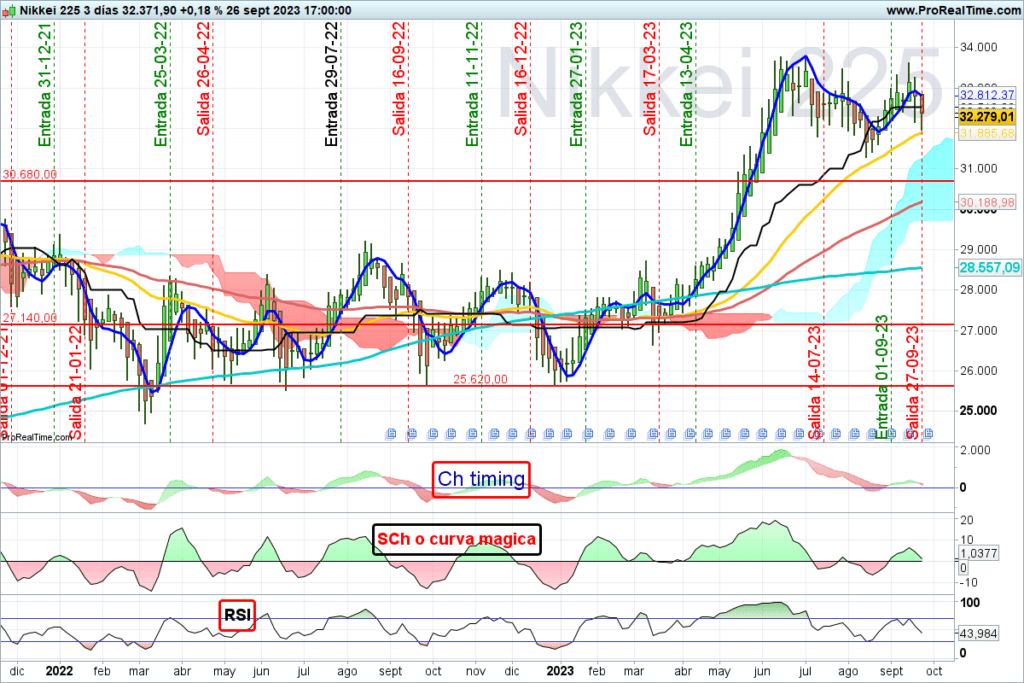Click the RSI indicator label box
Image resolution: width=1024 pixels, height=683 pixels.
[x=237, y=615]
